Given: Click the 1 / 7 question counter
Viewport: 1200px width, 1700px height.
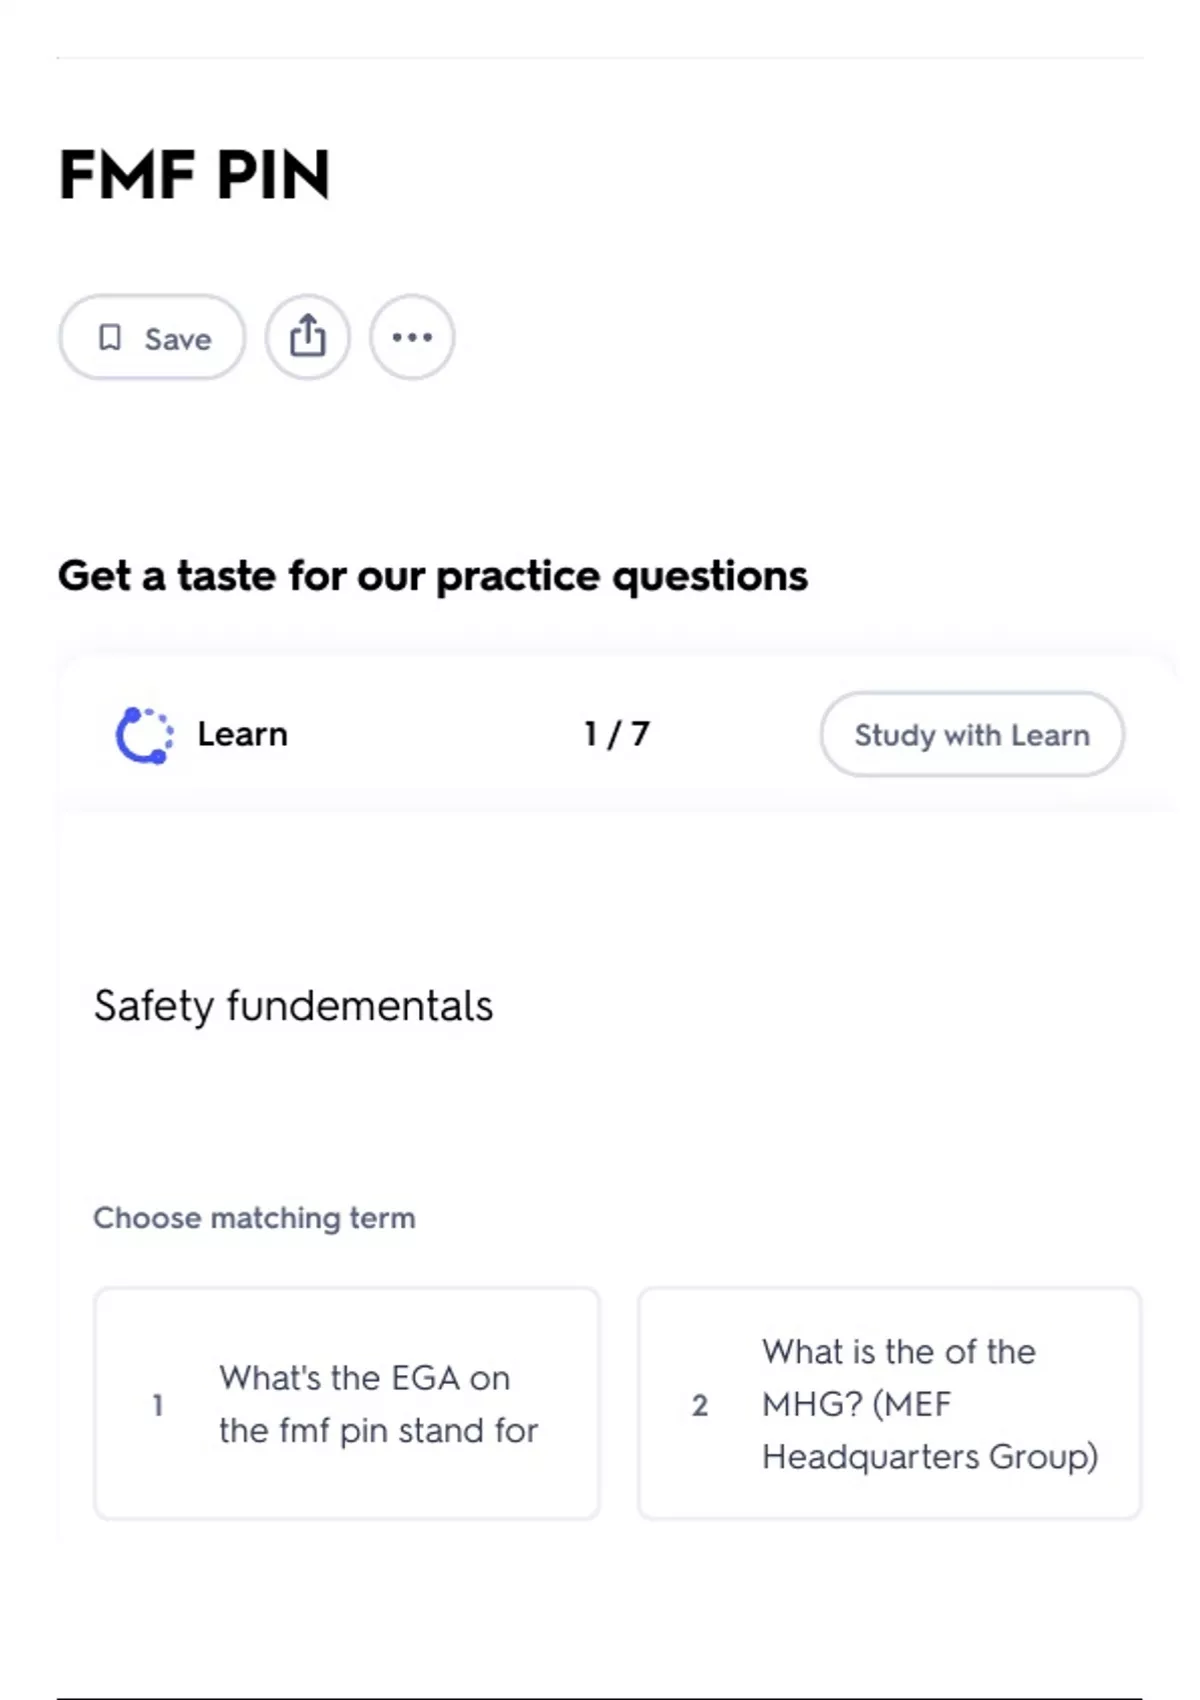Looking at the screenshot, I should (616, 734).
